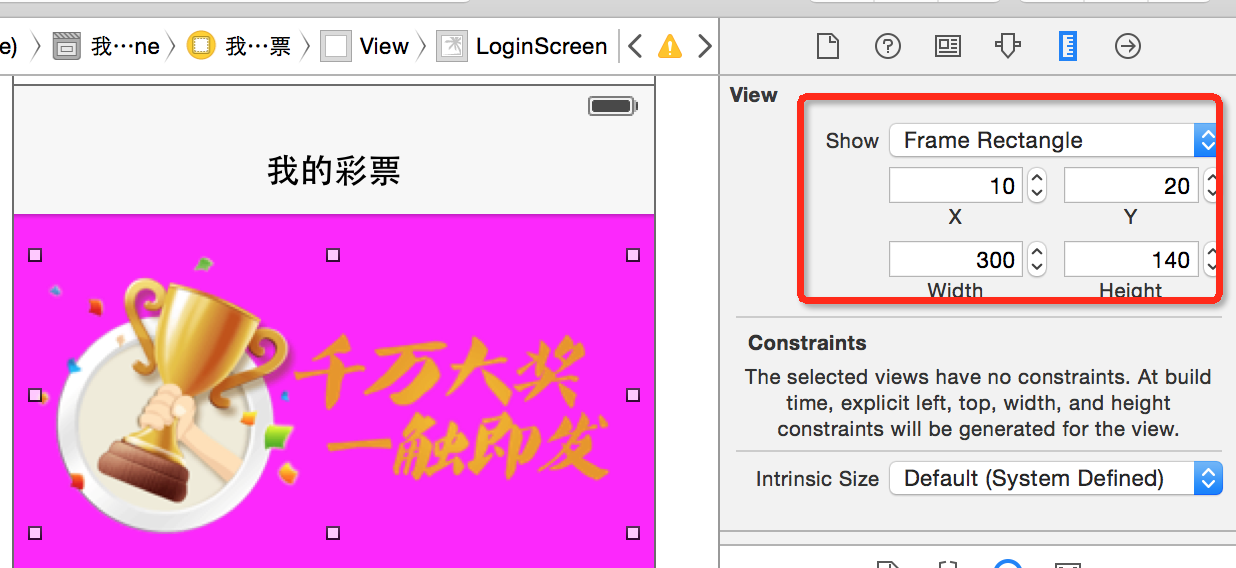
Task: Click the Constraints section heading
Action: pos(807,342)
